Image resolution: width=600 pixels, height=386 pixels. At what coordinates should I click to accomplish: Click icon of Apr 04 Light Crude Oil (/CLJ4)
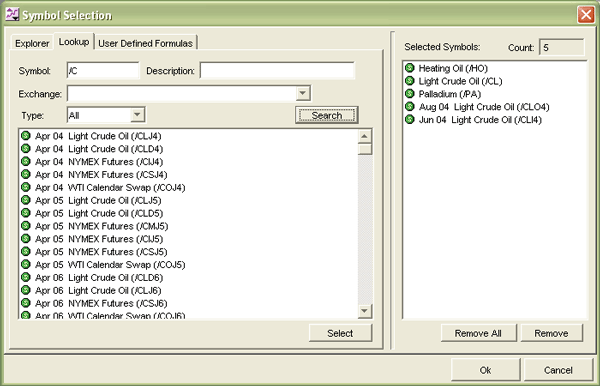click(x=26, y=136)
